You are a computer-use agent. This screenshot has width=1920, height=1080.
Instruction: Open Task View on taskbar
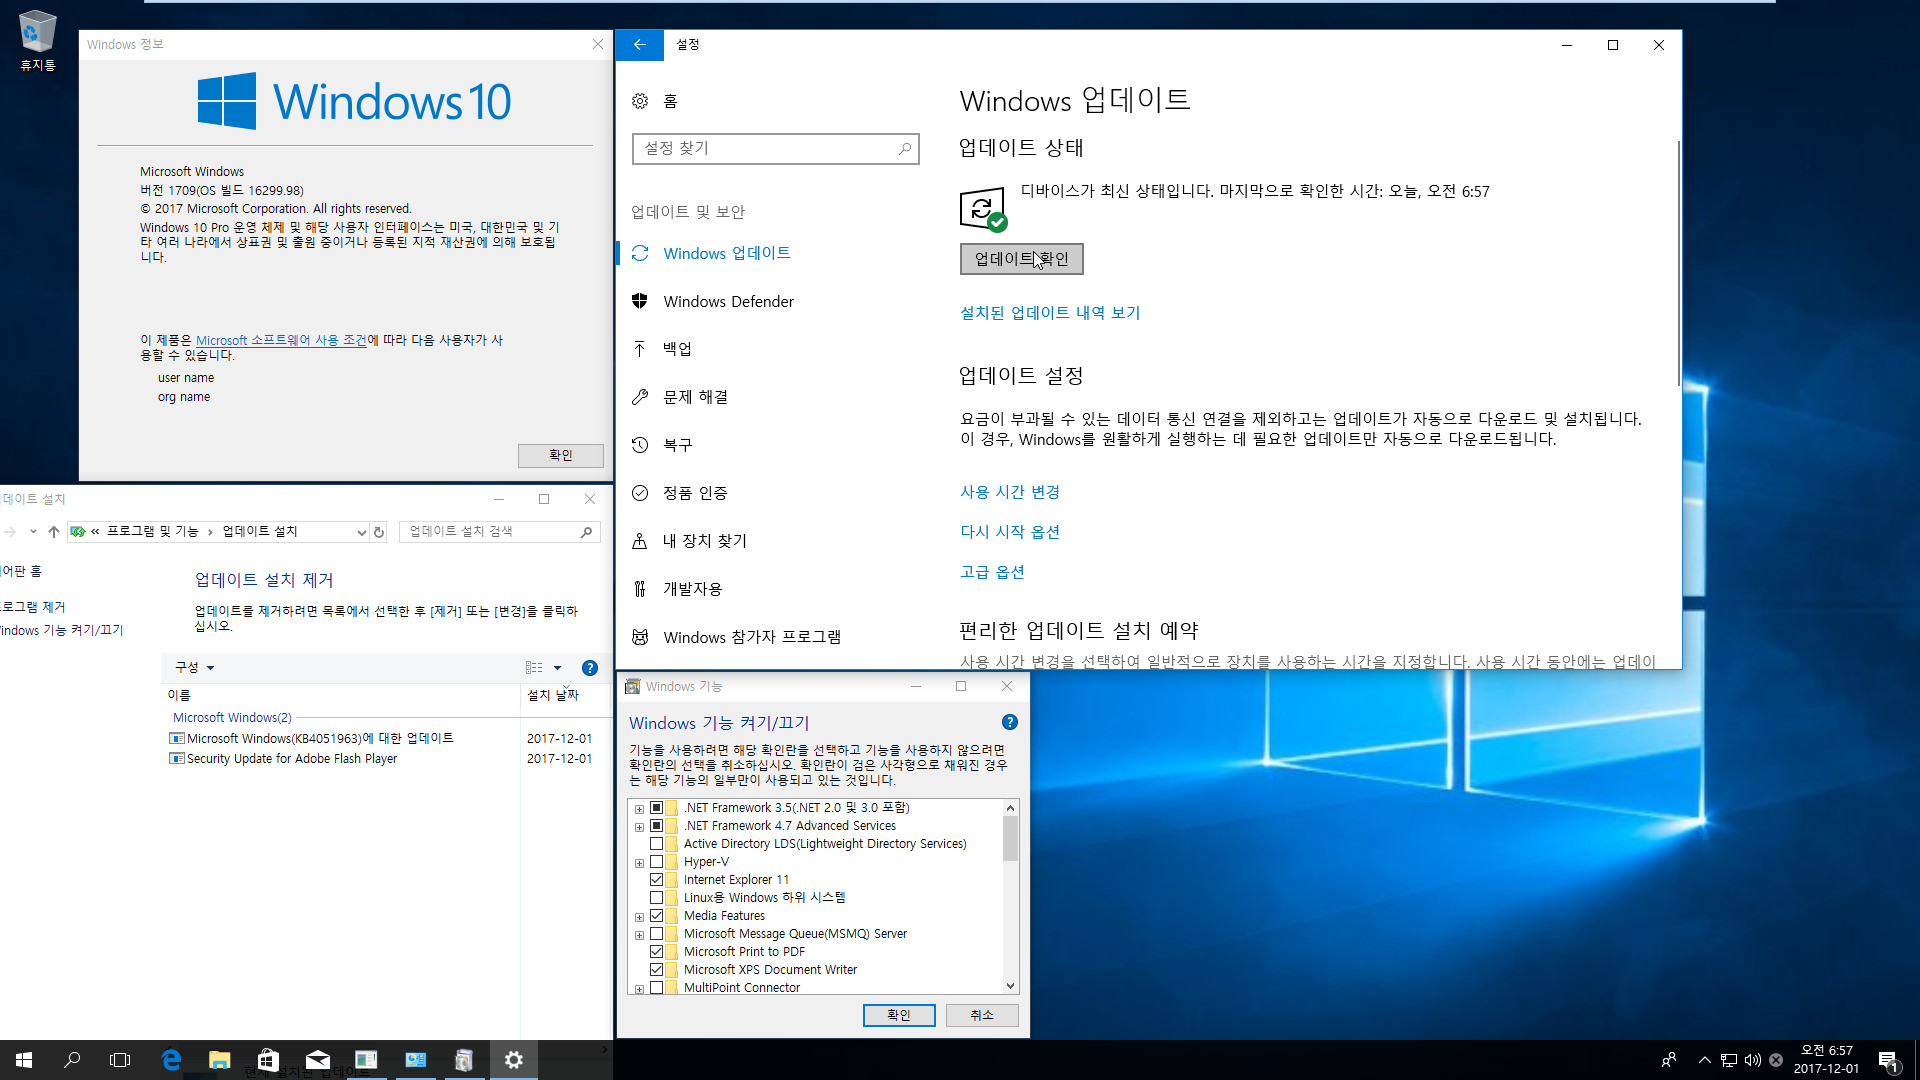120,1060
